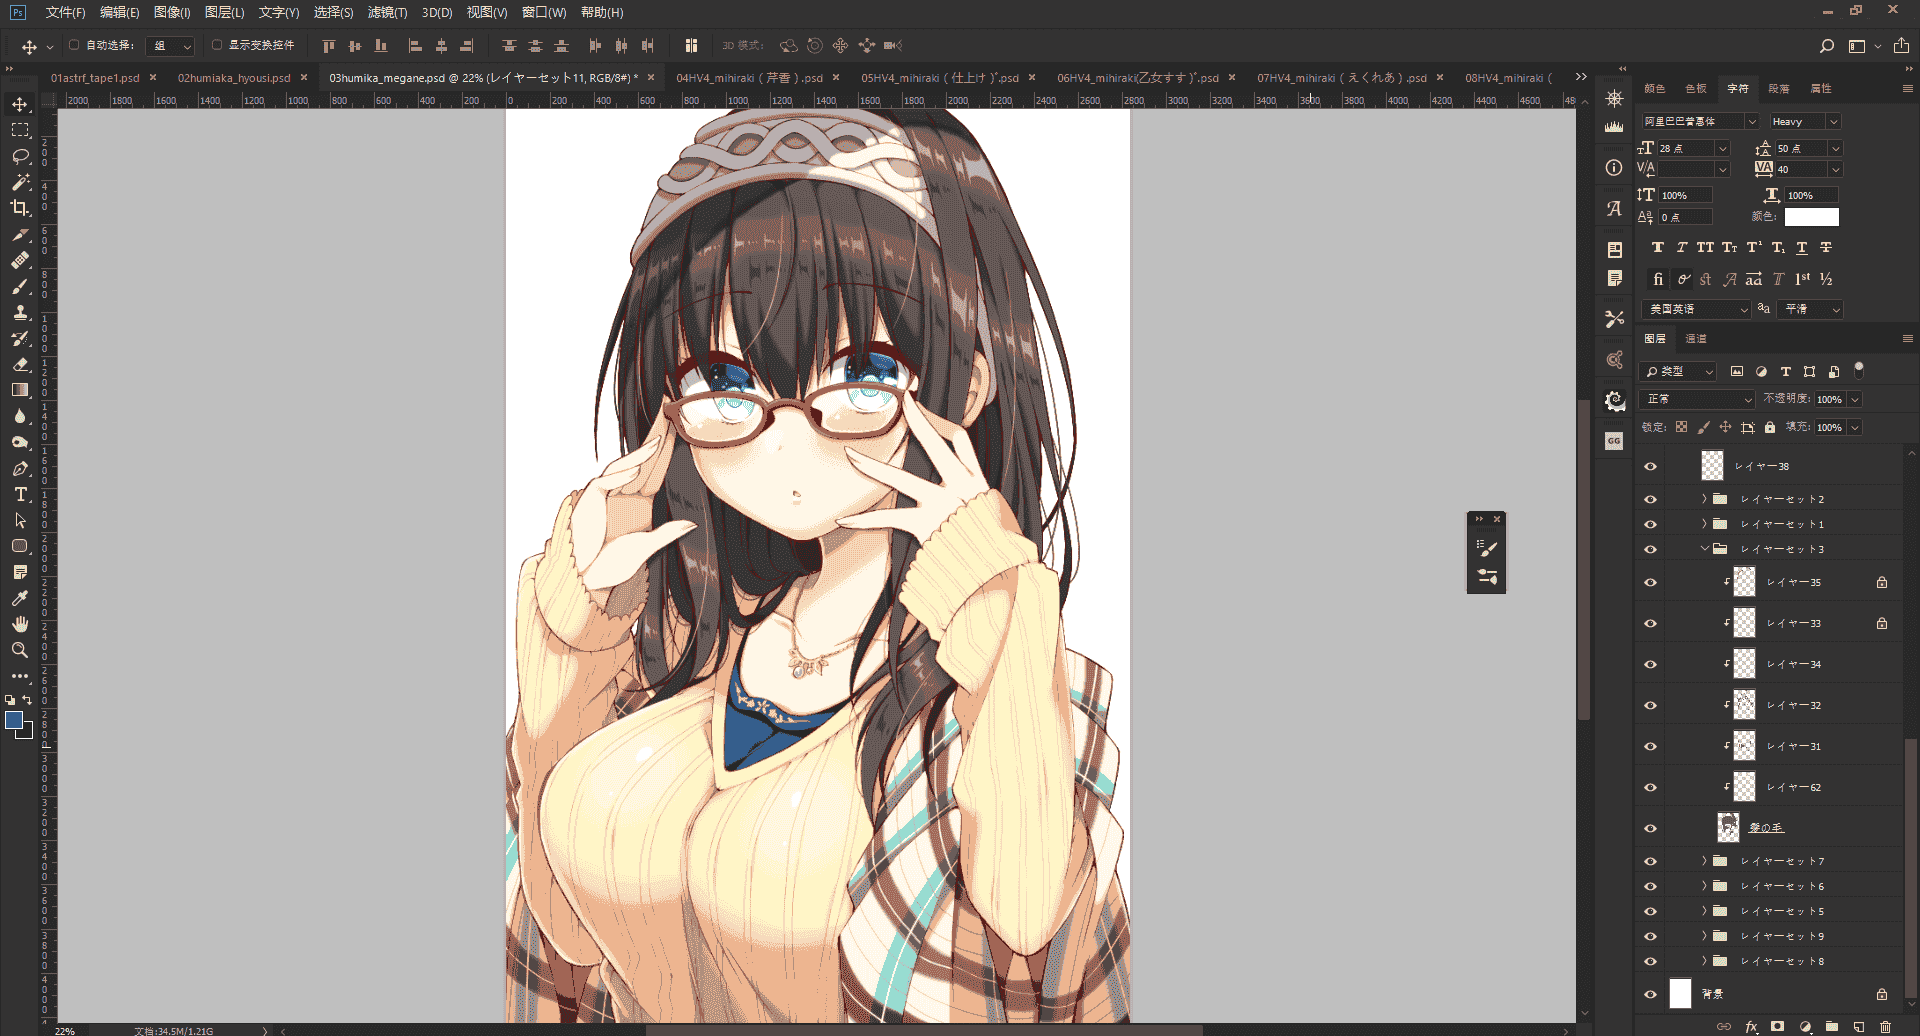Select the Pen tool
Screen dimensions: 1920x1036
pyautogui.click(x=20, y=469)
